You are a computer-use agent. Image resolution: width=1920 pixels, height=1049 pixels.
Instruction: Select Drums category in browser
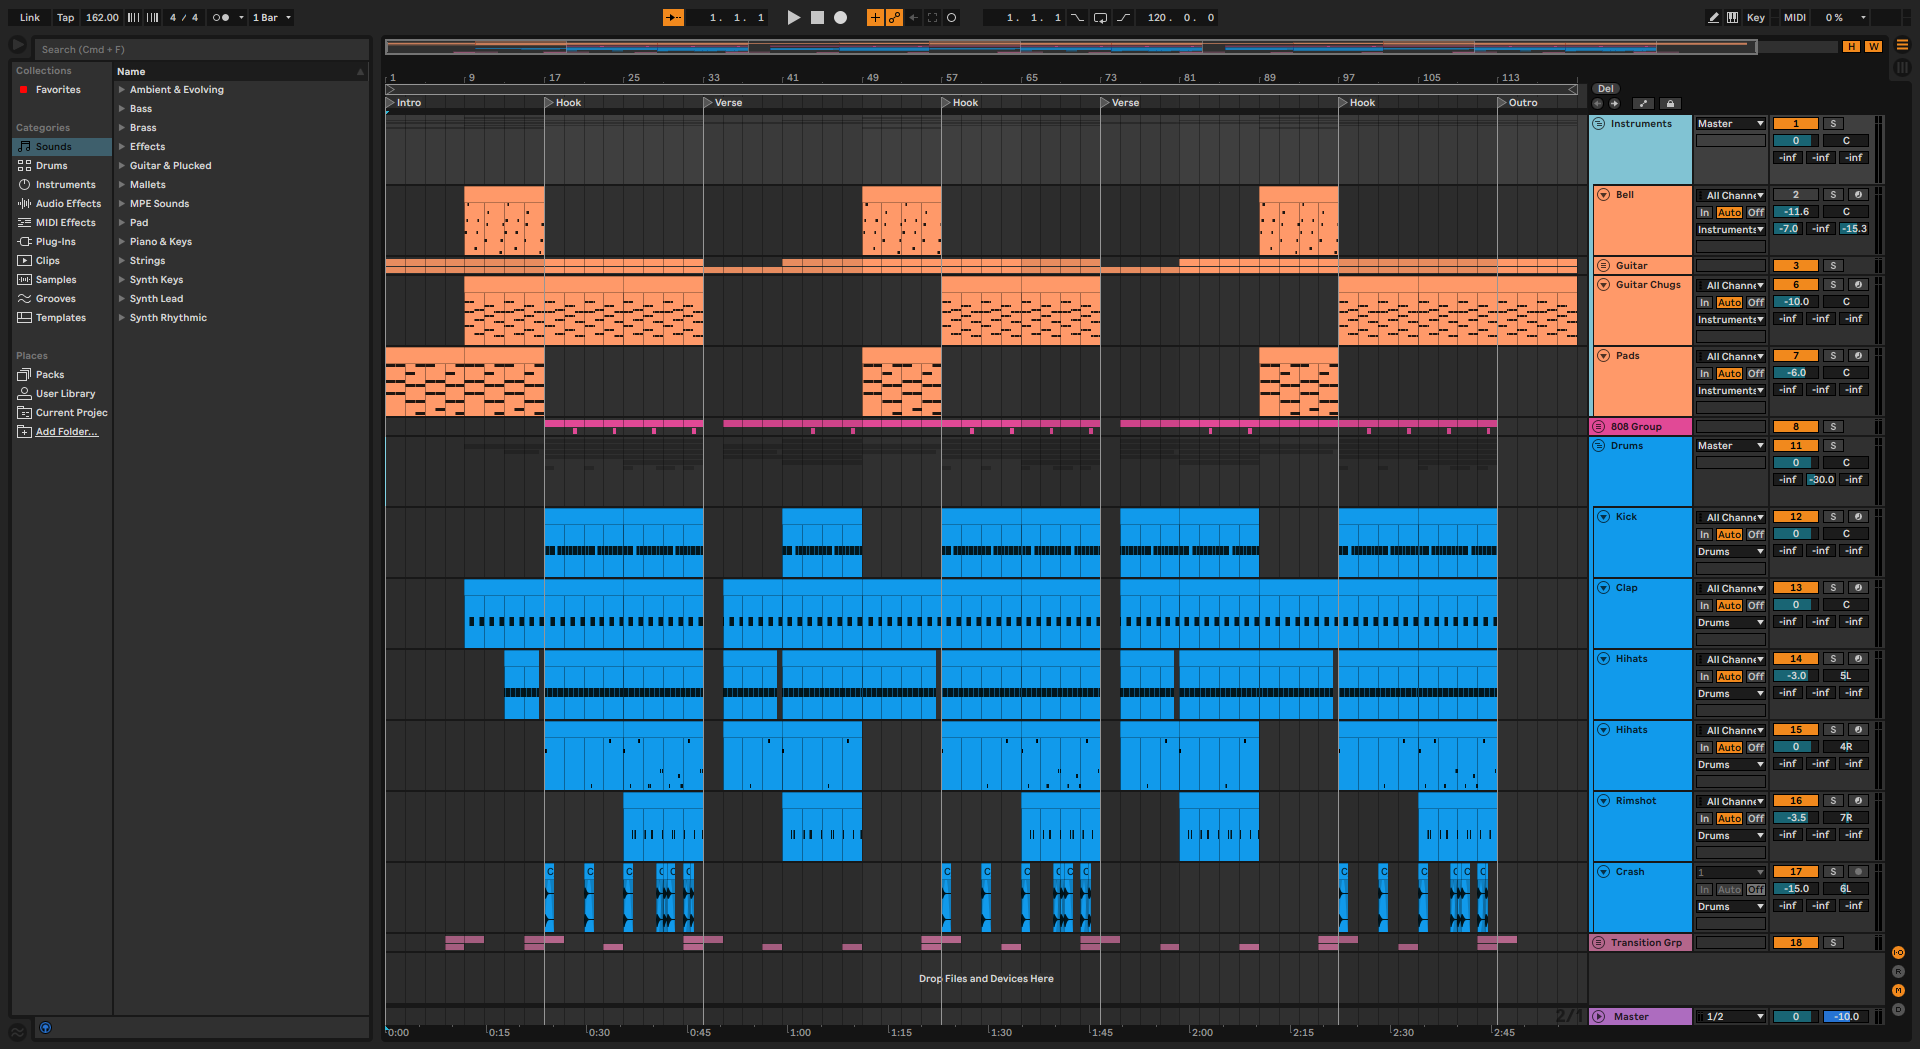(x=52, y=166)
